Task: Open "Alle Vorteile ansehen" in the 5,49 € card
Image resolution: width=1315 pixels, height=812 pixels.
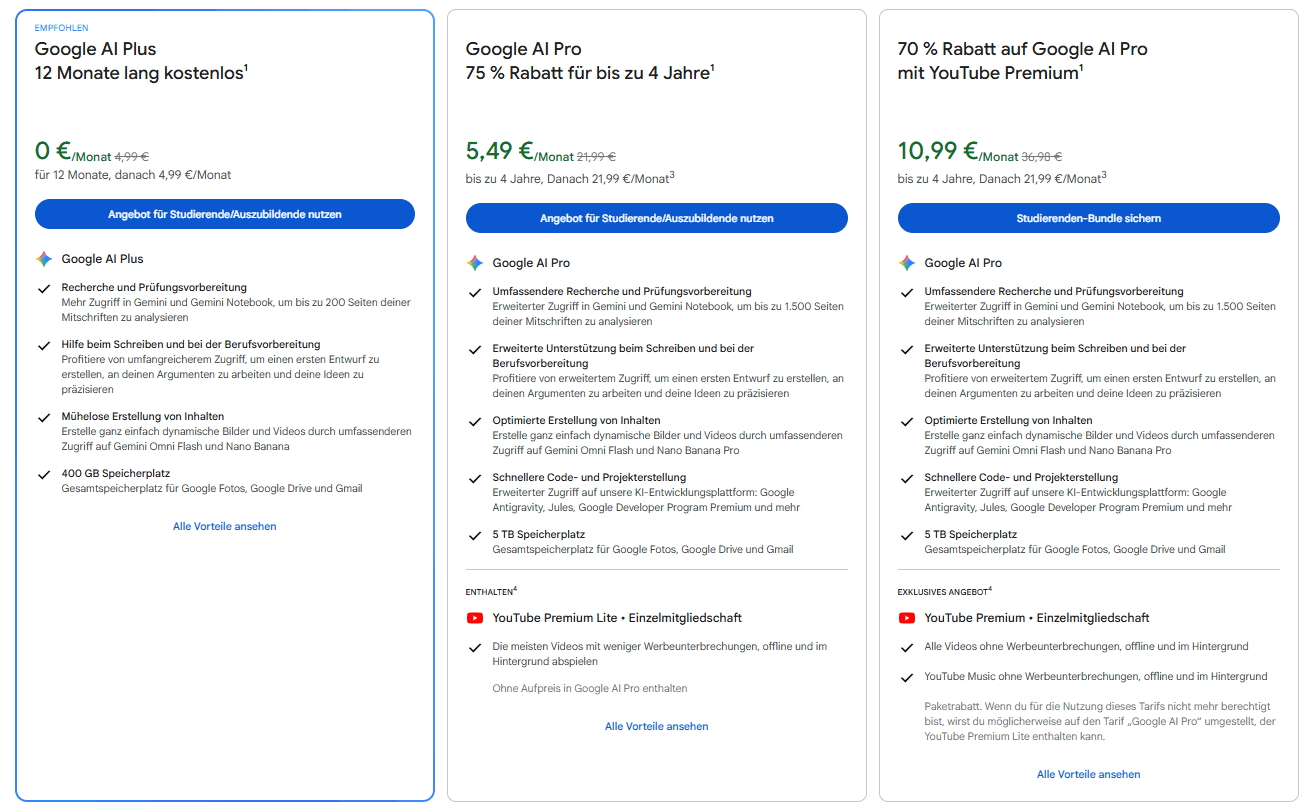Action: pos(657,726)
